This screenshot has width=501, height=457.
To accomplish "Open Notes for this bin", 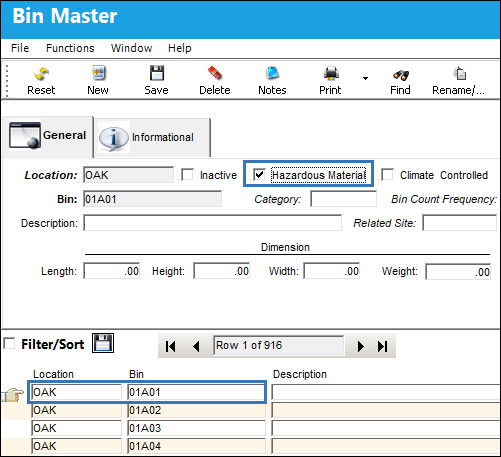I will point(272,73).
